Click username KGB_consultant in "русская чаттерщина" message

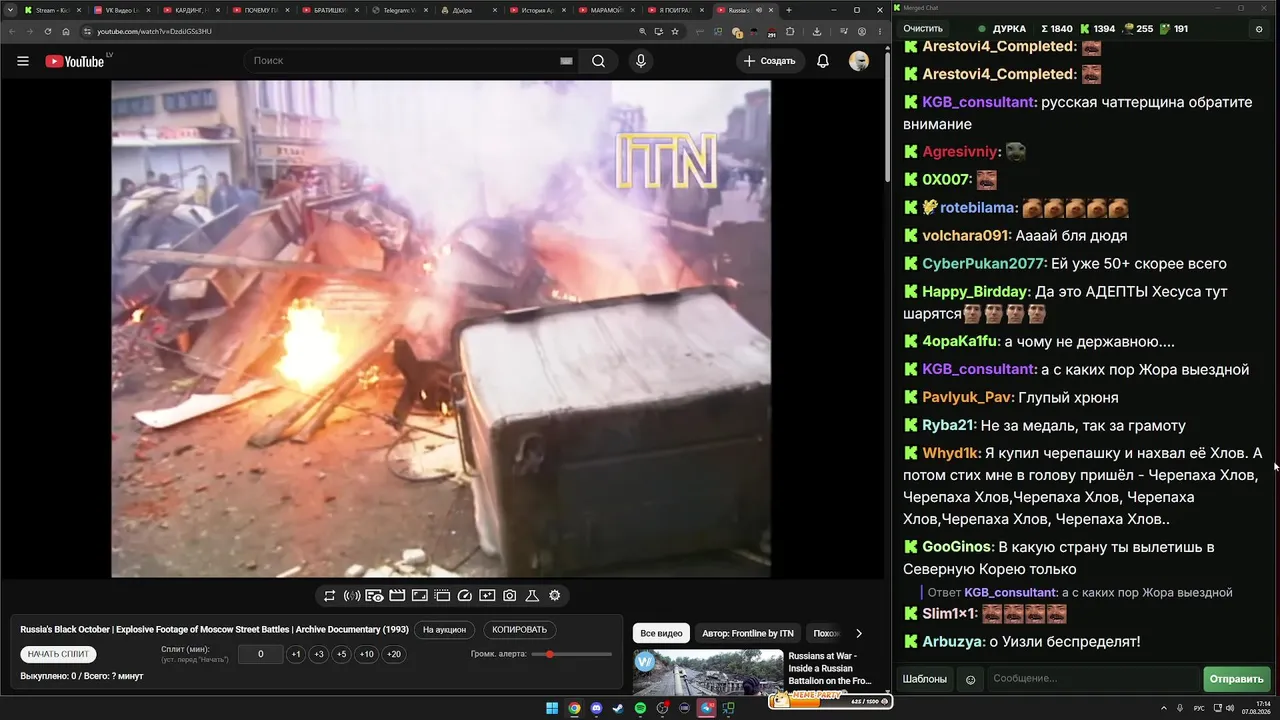(979, 102)
